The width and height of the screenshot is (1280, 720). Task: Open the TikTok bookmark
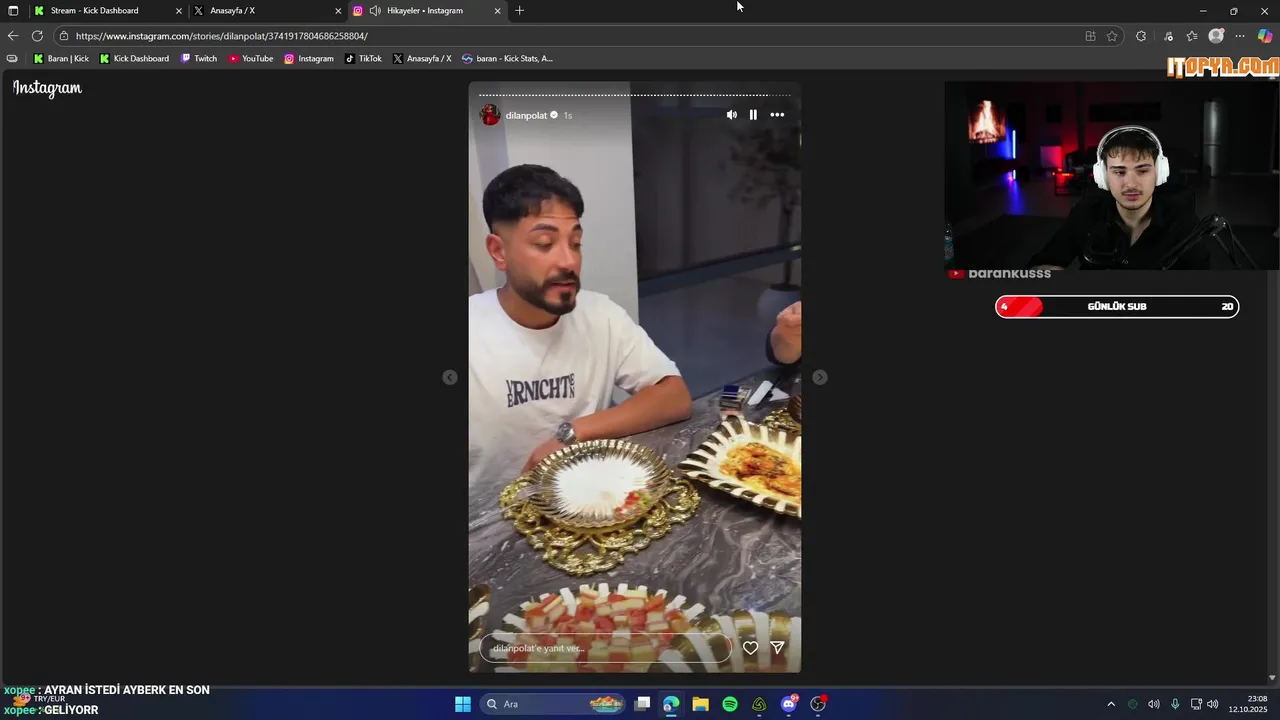(363, 59)
